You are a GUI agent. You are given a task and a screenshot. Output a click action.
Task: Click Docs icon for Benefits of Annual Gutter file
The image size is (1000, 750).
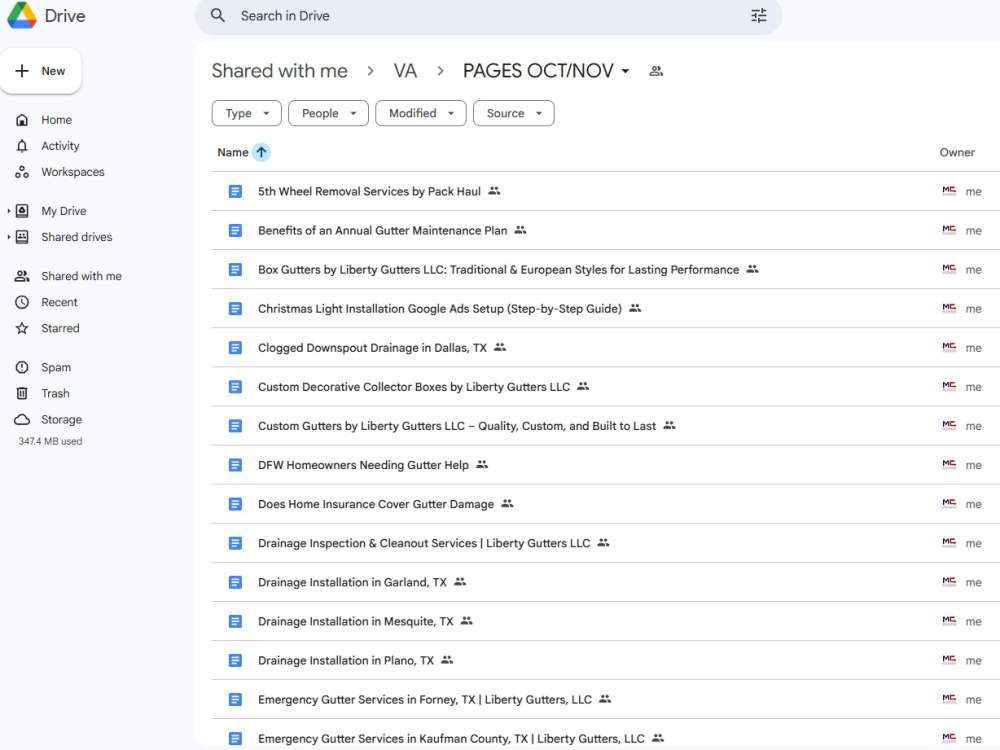coord(235,230)
